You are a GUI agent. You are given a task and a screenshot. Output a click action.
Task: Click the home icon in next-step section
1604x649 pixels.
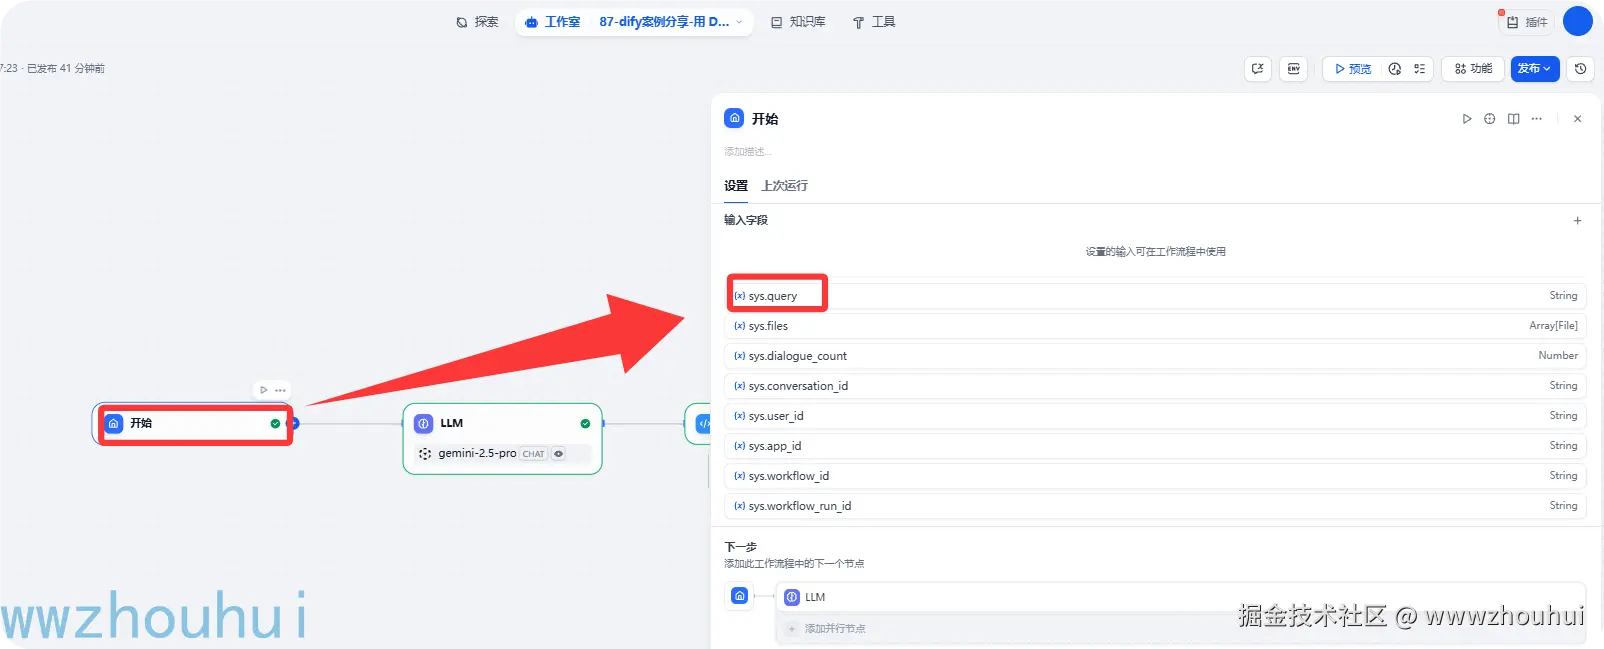(740, 596)
